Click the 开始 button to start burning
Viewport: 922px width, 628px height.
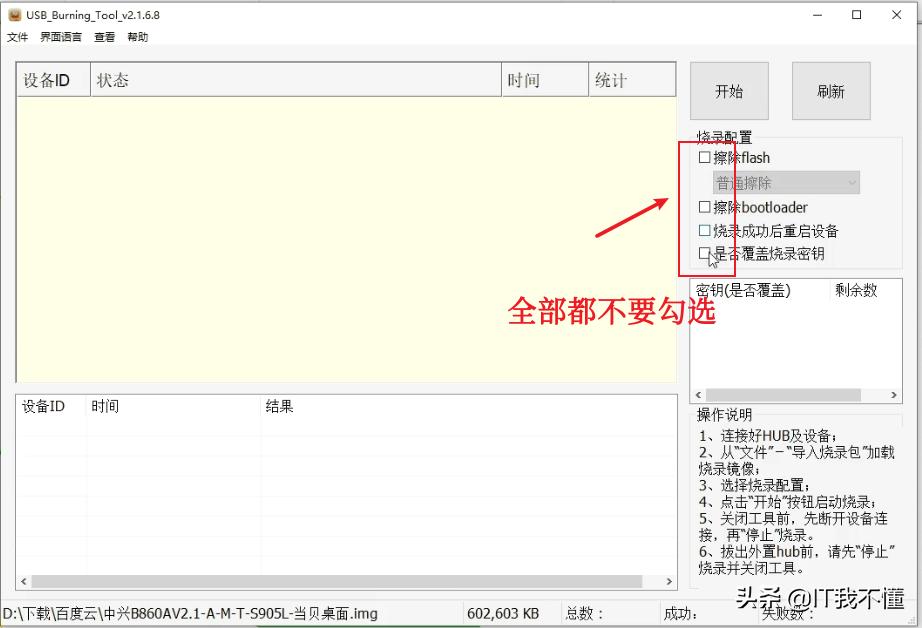point(729,90)
